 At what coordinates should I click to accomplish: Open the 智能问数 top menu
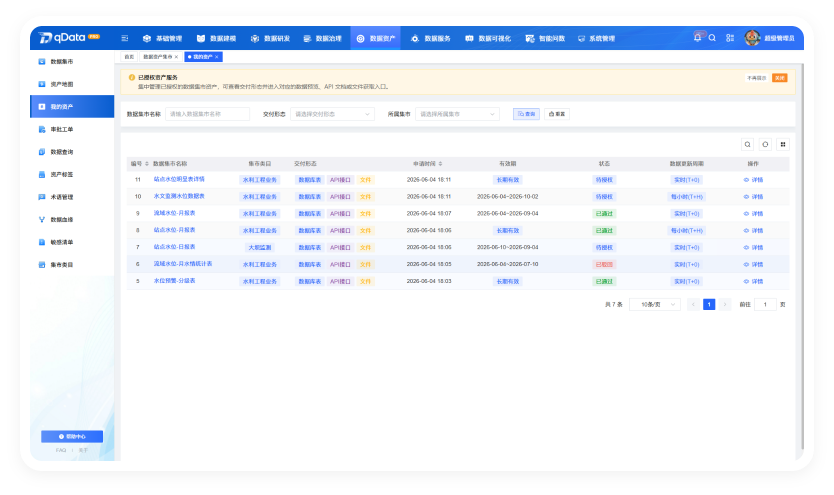click(545, 38)
